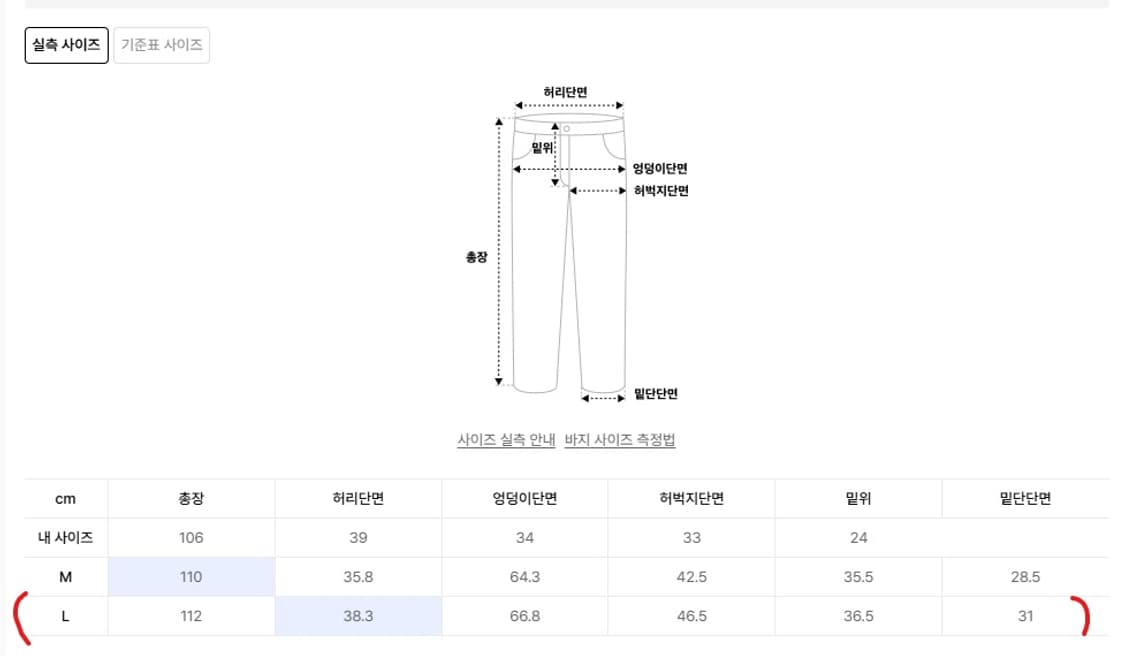Select the L size row
1125x656 pixels.
(x=65, y=616)
